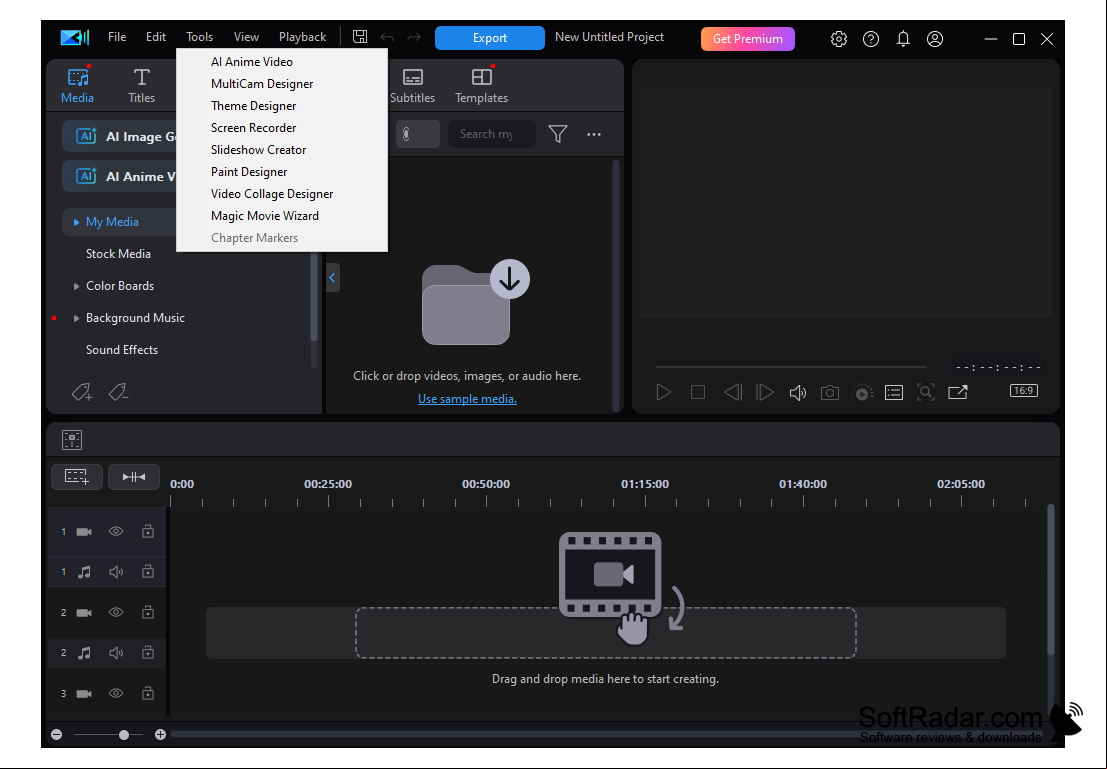This screenshot has width=1107, height=769.
Task: Lock video track 1
Action: [x=148, y=531]
